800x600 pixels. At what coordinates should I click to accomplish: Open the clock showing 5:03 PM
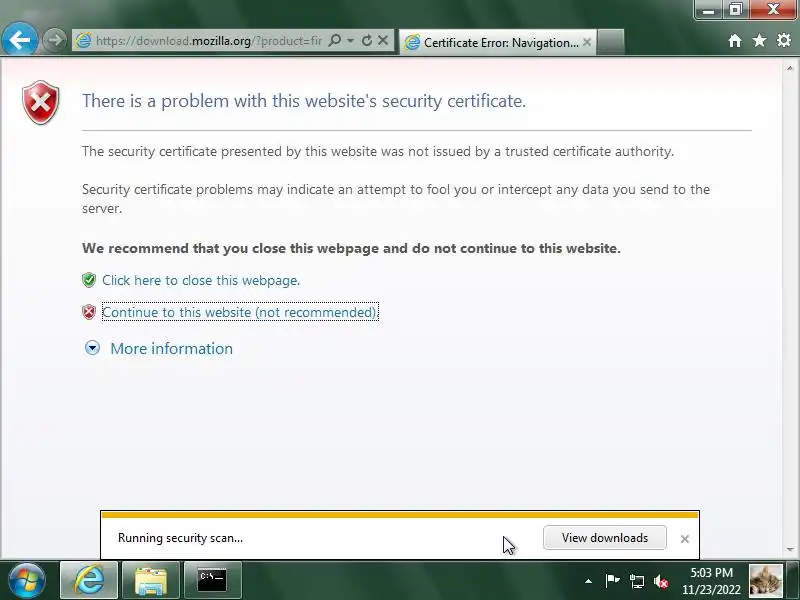pyautogui.click(x=711, y=581)
